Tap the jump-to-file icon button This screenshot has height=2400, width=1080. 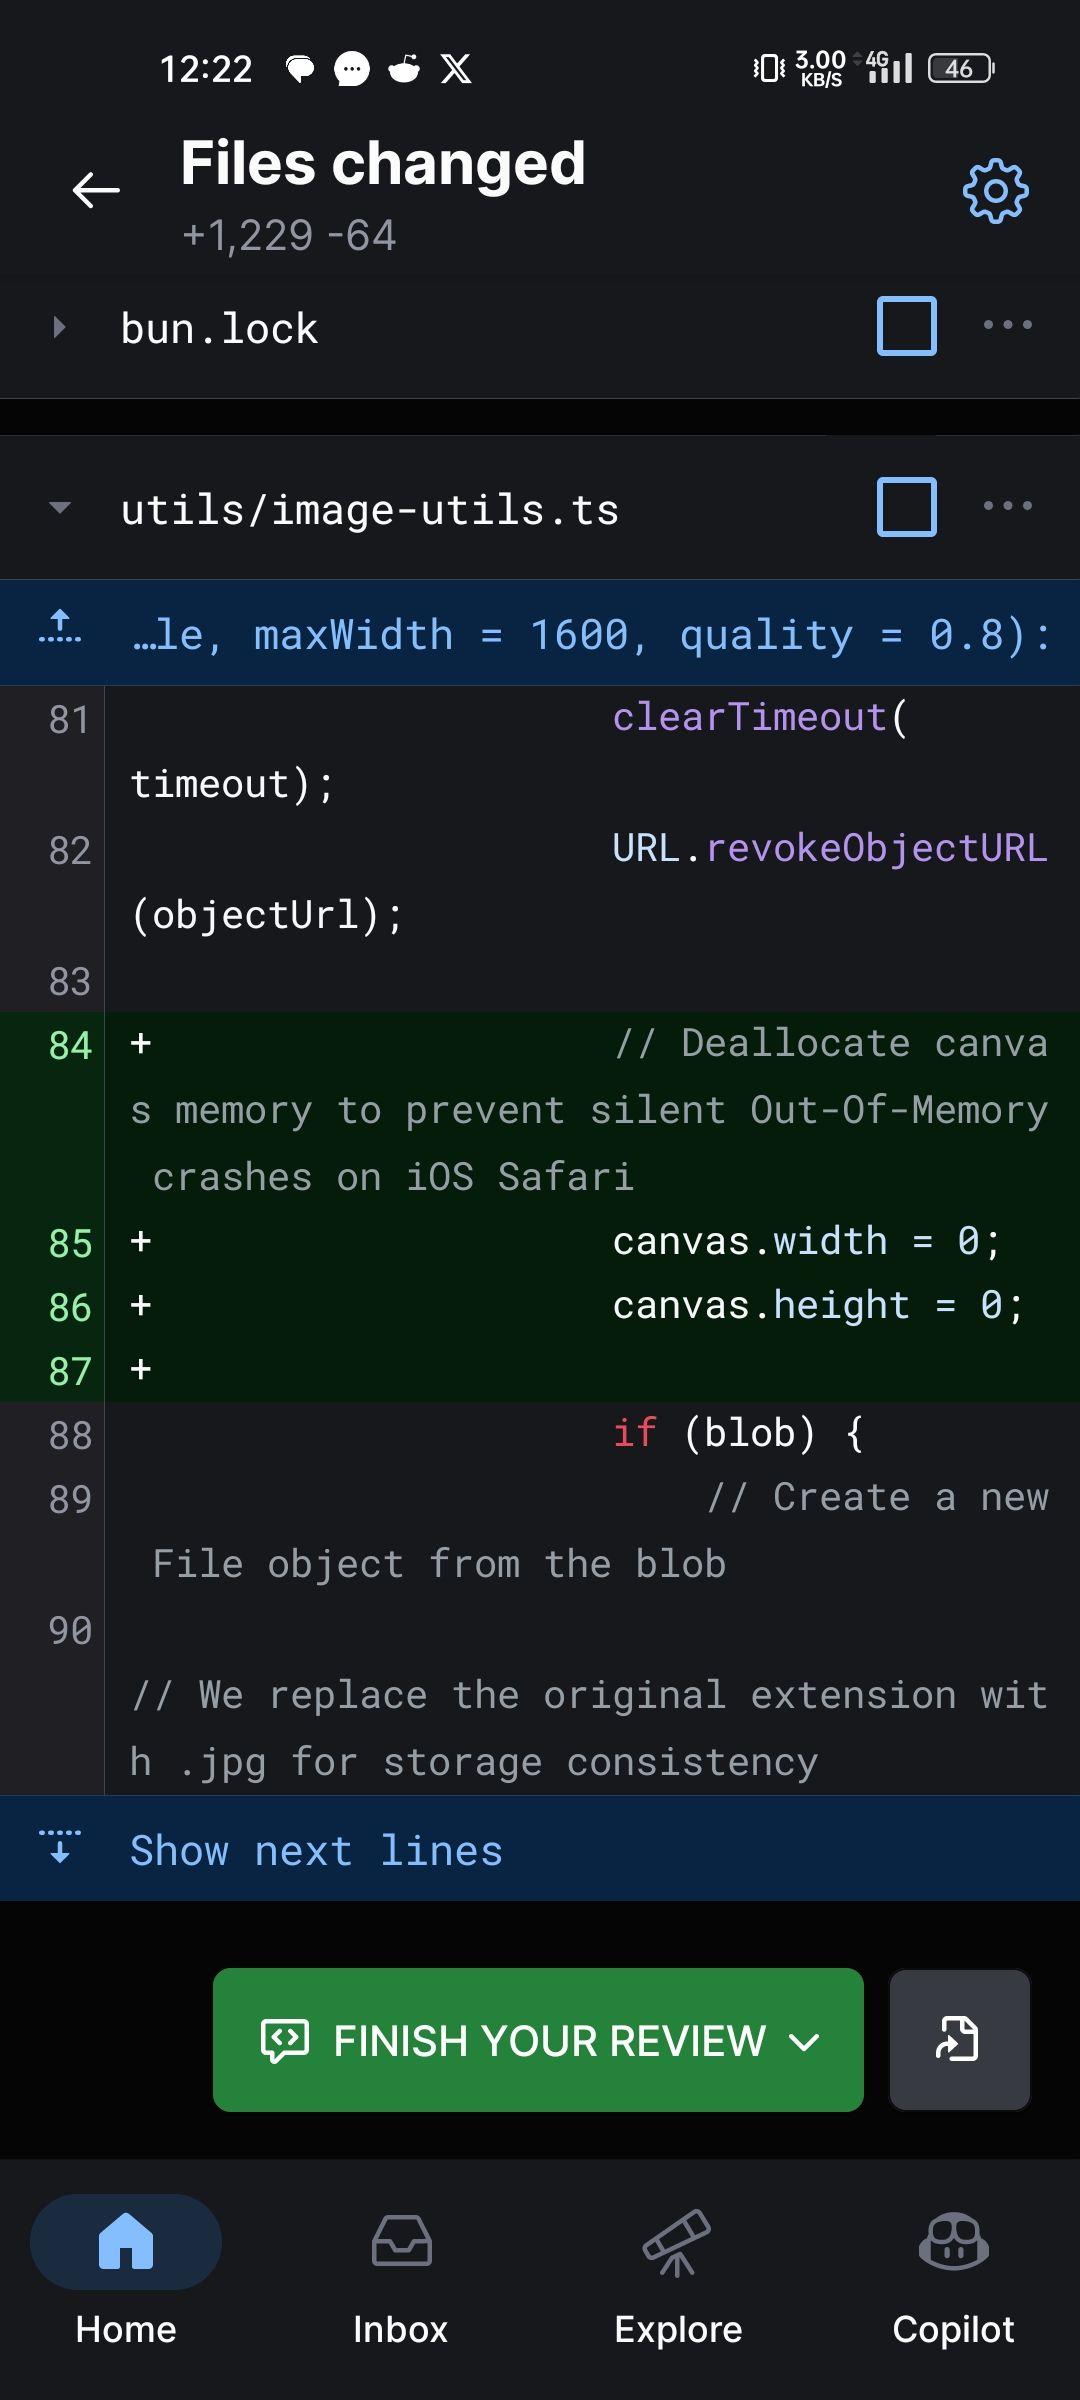[x=959, y=2040]
